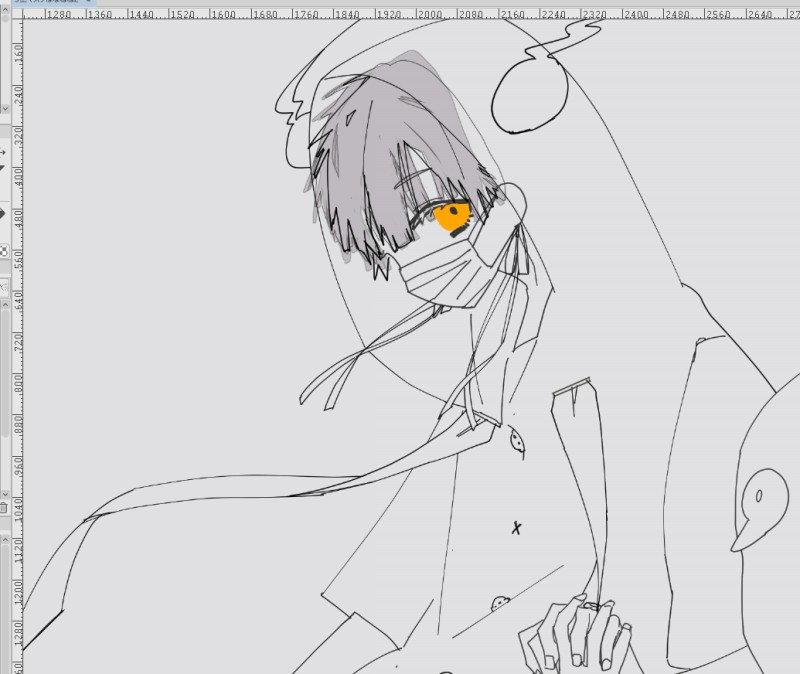
Task: Click the bottom panel's scroll-up arrow
Action: click(5, 539)
